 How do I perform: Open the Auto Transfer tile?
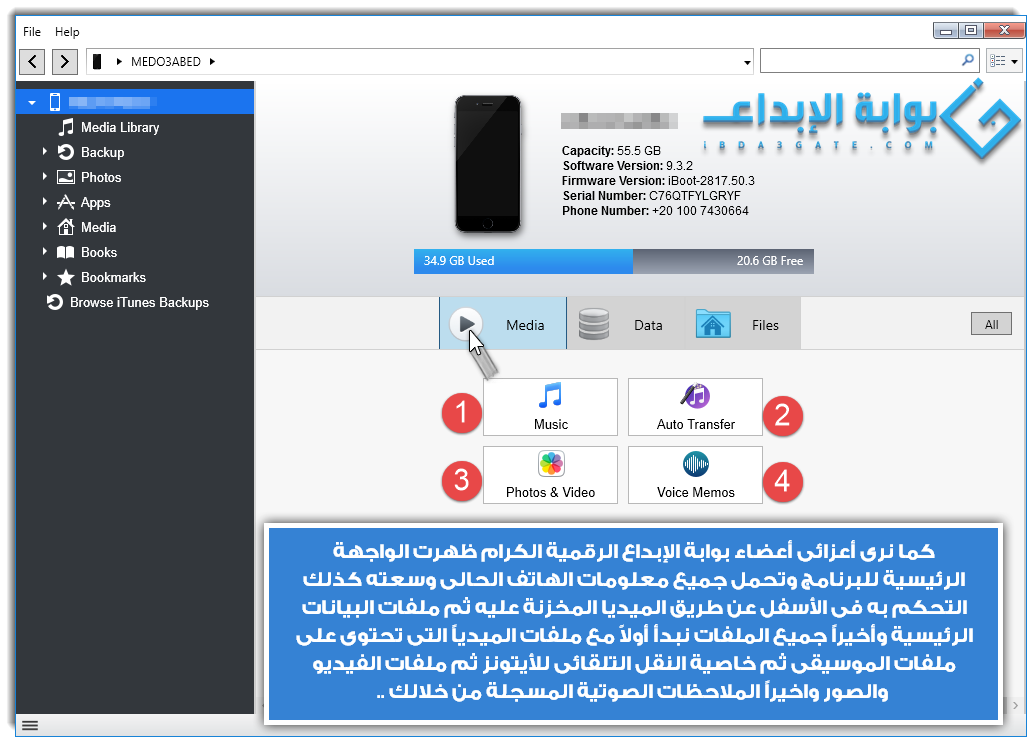coord(695,407)
